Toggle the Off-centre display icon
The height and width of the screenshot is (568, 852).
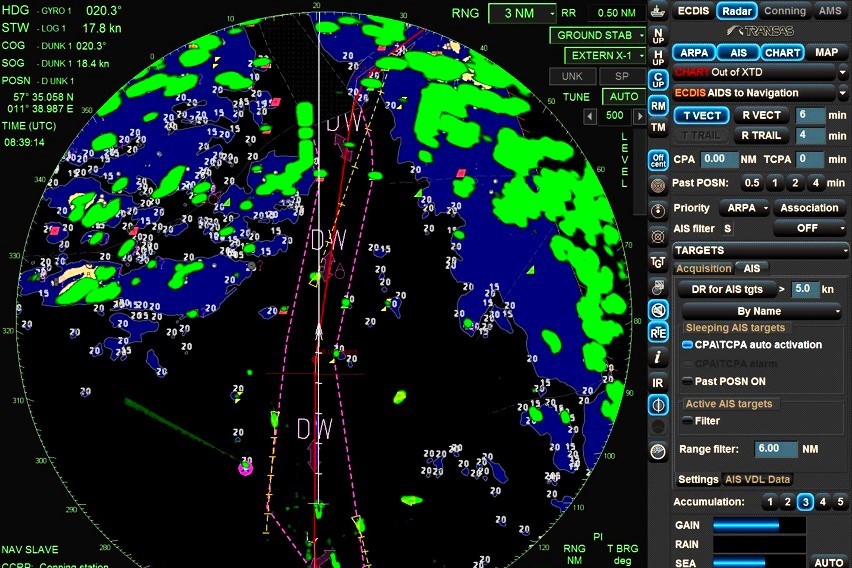click(x=658, y=159)
